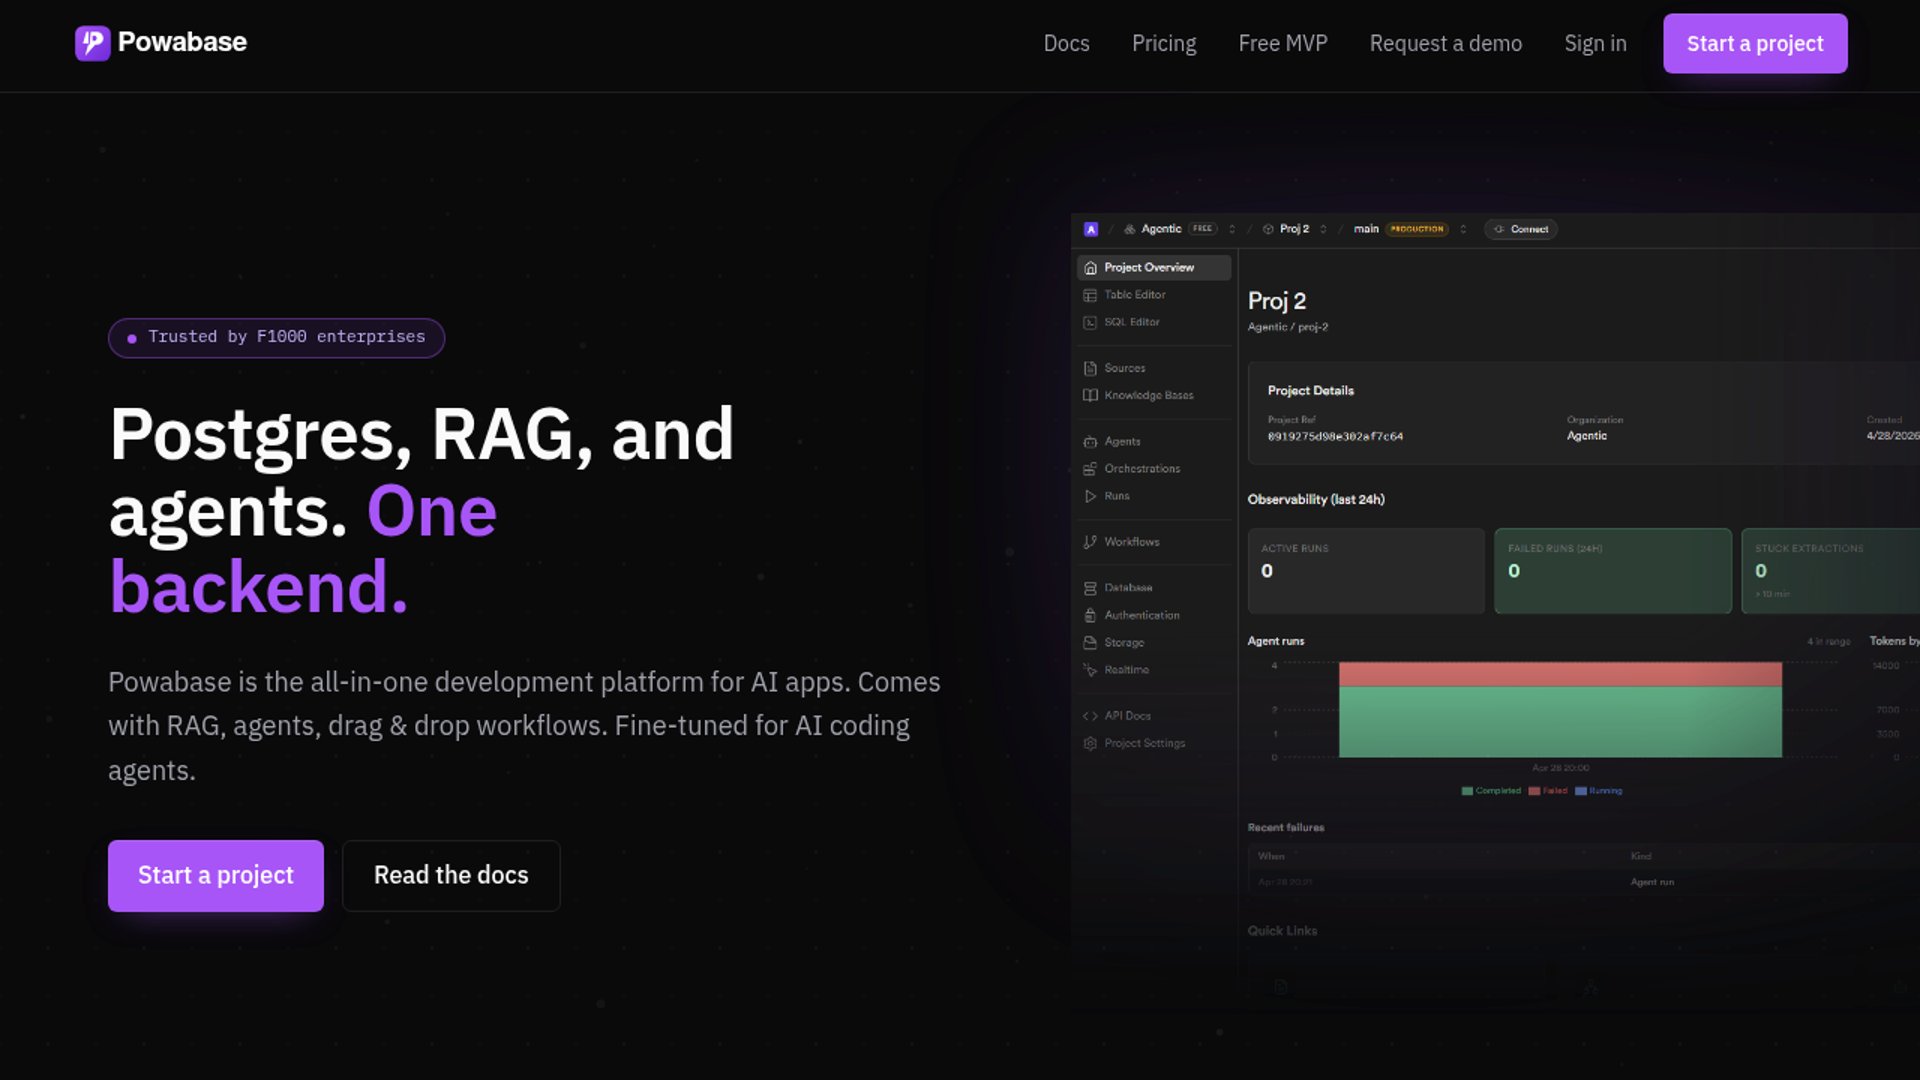Open the Workflows branch icon
This screenshot has height=1080, width=1920.
click(1090, 542)
